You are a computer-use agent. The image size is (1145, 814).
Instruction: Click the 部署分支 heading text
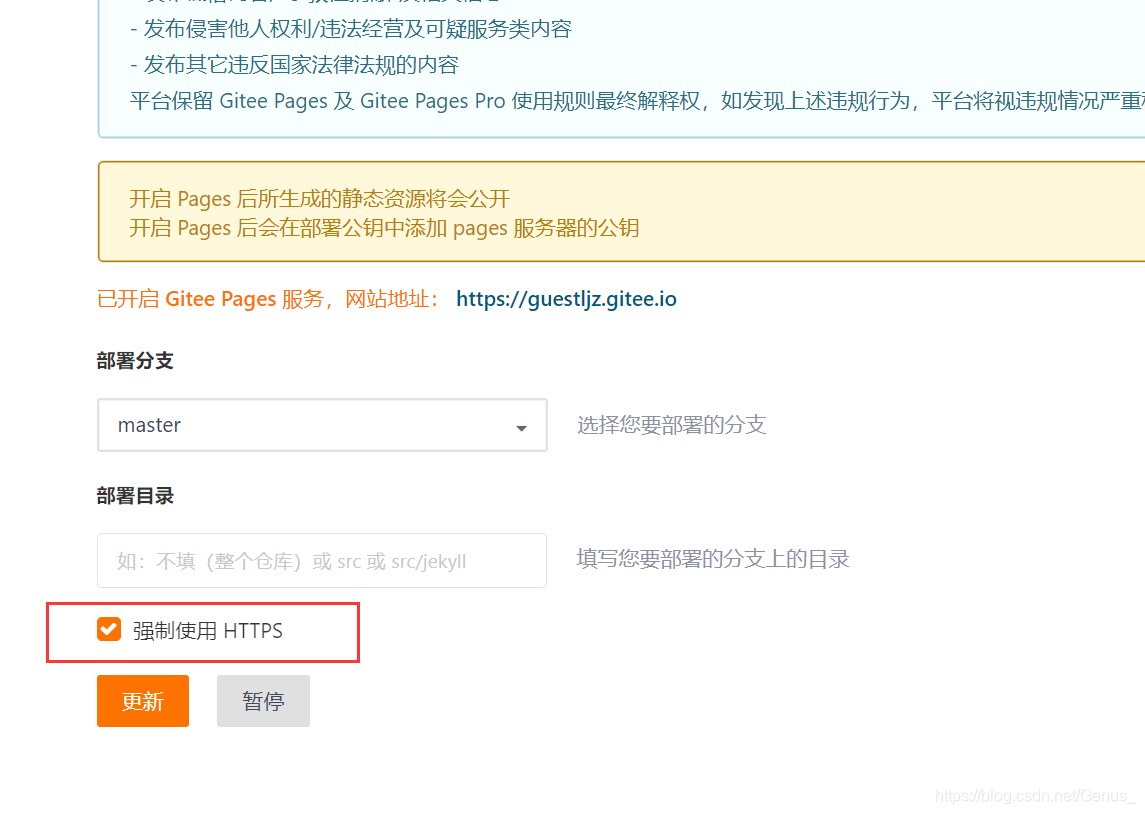tap(135, 361)
